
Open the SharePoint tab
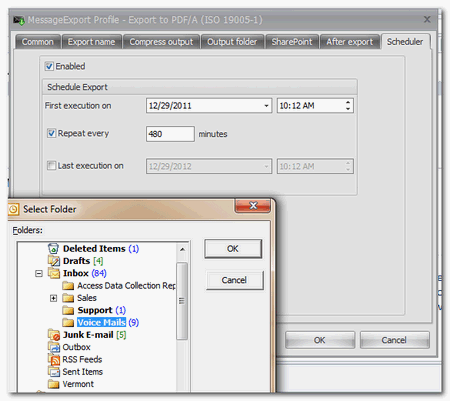point(292,42)
